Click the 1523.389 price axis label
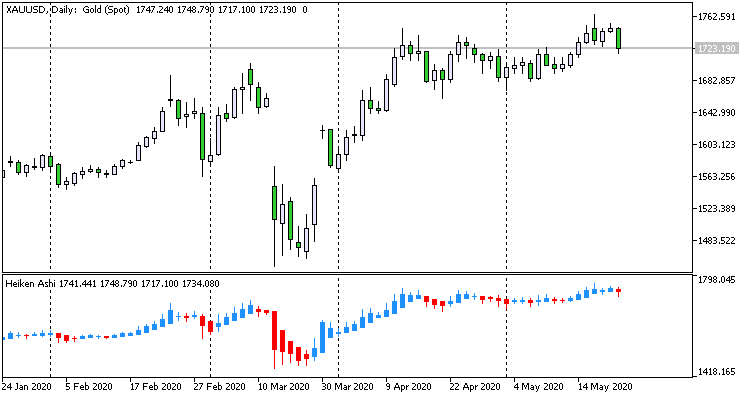This screenshot has width=750, height=398. [716, 209]
